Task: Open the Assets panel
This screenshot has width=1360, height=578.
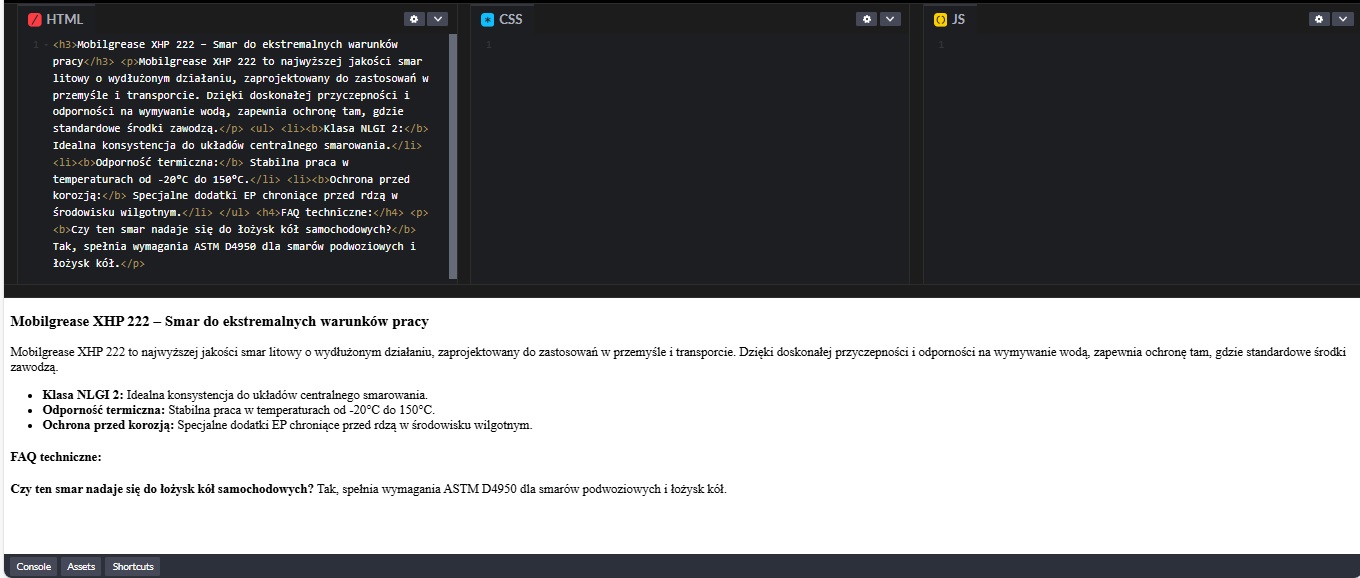Action: pyautogui.click(x=81, y=567)
